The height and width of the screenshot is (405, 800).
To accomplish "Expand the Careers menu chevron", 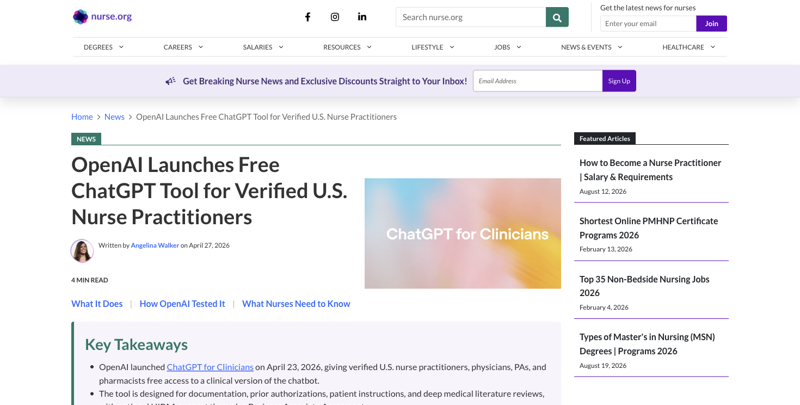I will pyautogui.click(x=201, y=47).
